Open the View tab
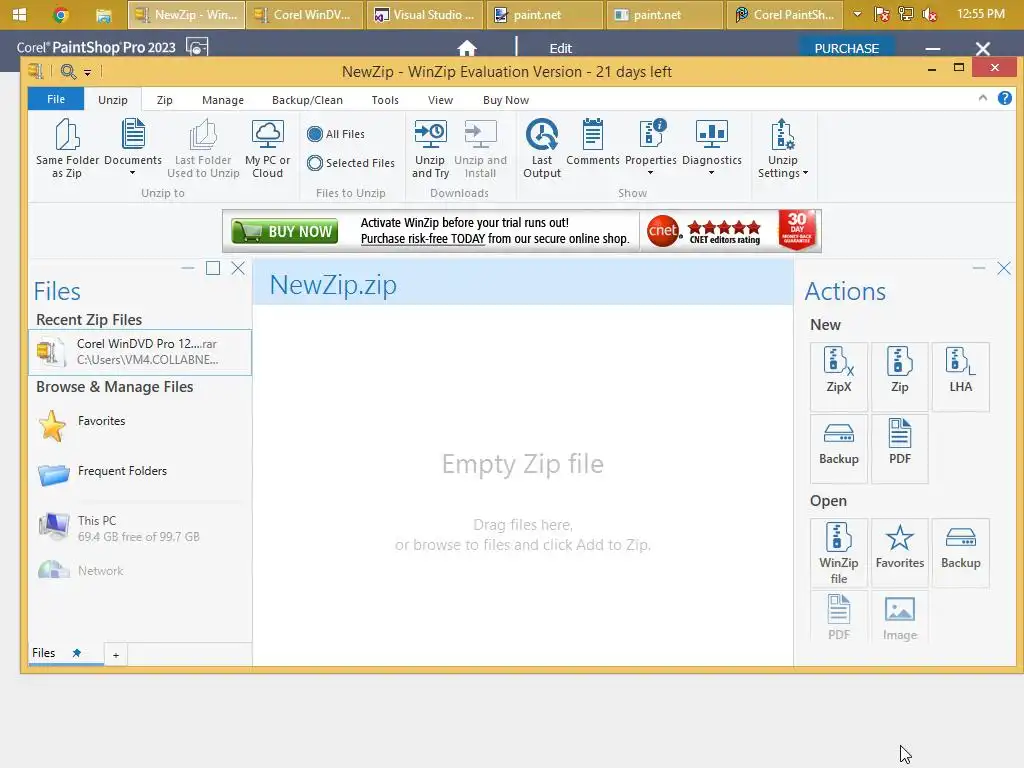Viewport: 1024px width, 768px height. point(440,100)
